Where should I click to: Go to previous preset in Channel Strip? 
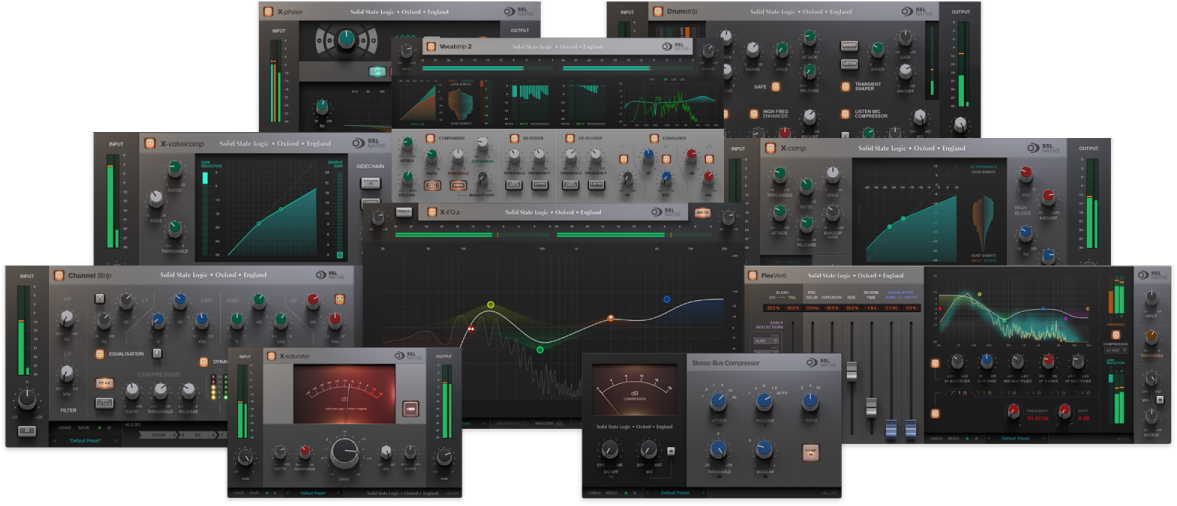click(x=55, y=440)
